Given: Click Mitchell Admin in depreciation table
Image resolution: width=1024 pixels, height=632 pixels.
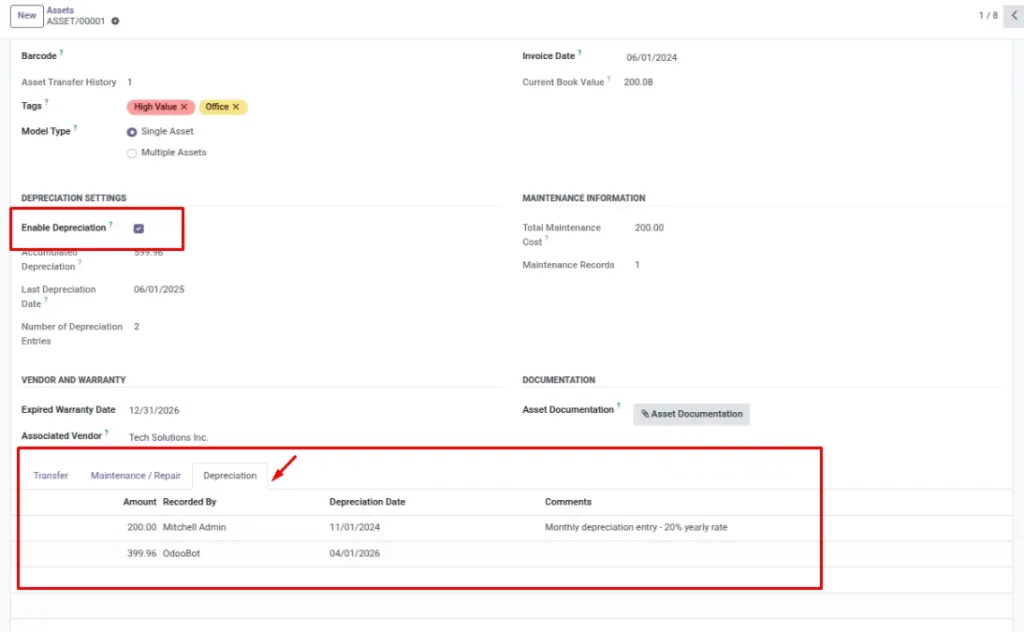Looking at the screenshot, I should pyautogui.click(x=194, y=527).
